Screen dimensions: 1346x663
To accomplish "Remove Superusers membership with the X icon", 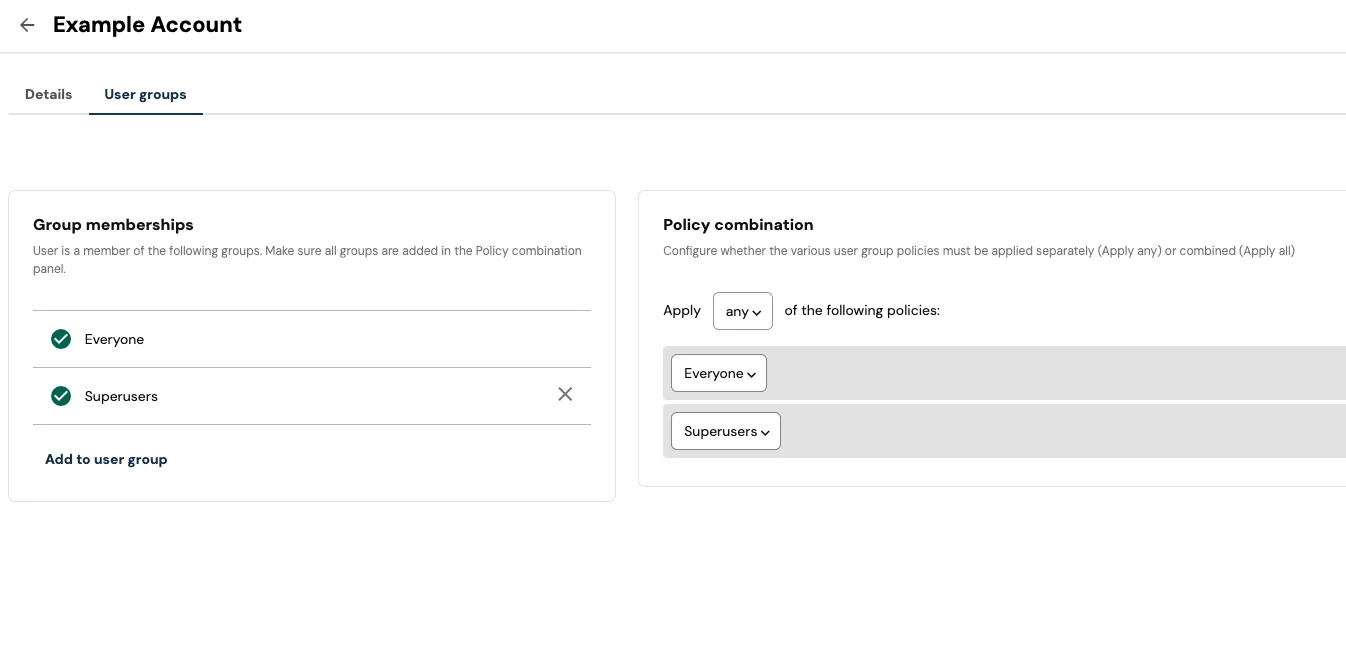I will 565,394.
